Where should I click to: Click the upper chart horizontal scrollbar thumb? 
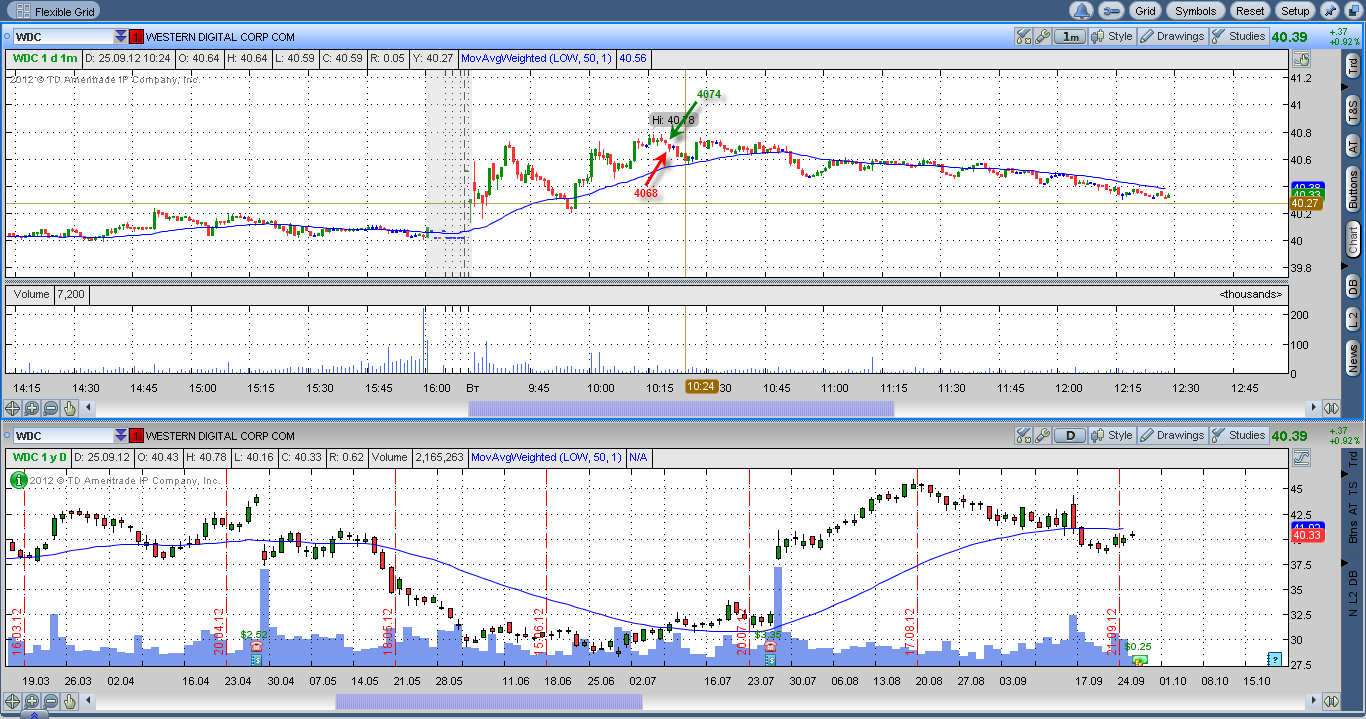[x=681, y=408]
